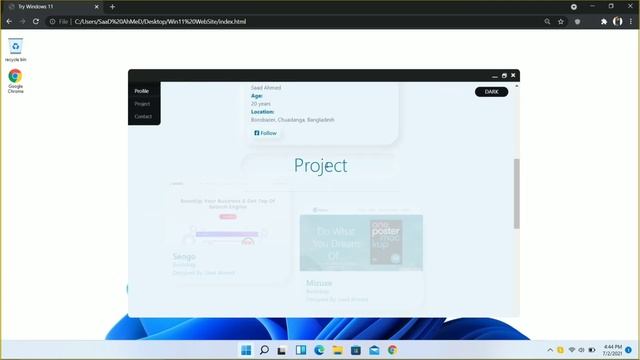Click the yellow tray app icon

coord(560,350)
